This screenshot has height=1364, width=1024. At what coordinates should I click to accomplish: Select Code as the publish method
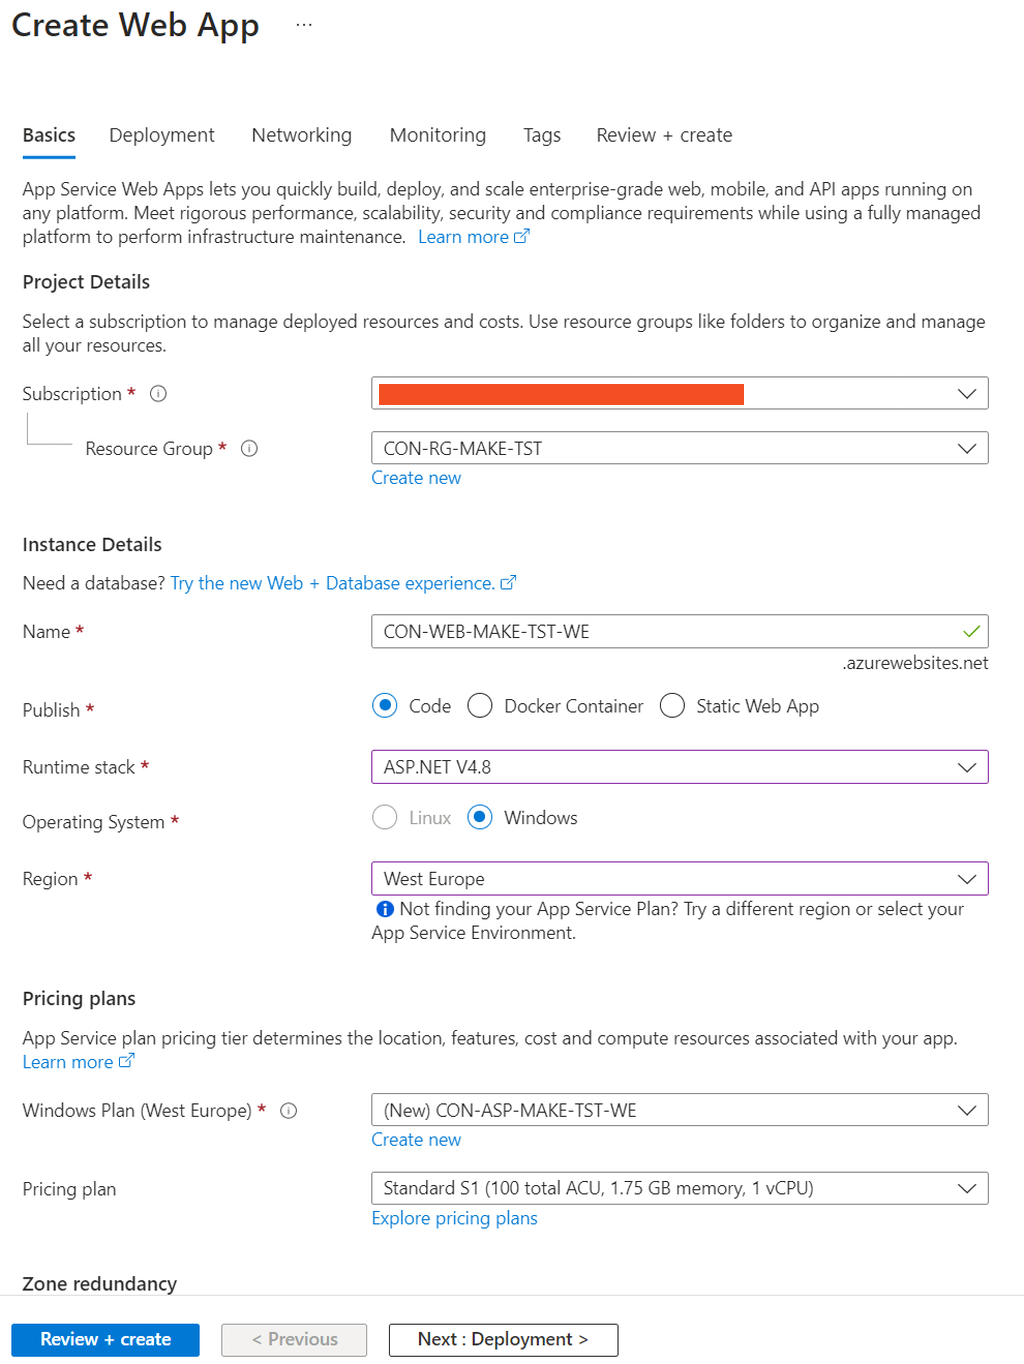tap(385, 706)
